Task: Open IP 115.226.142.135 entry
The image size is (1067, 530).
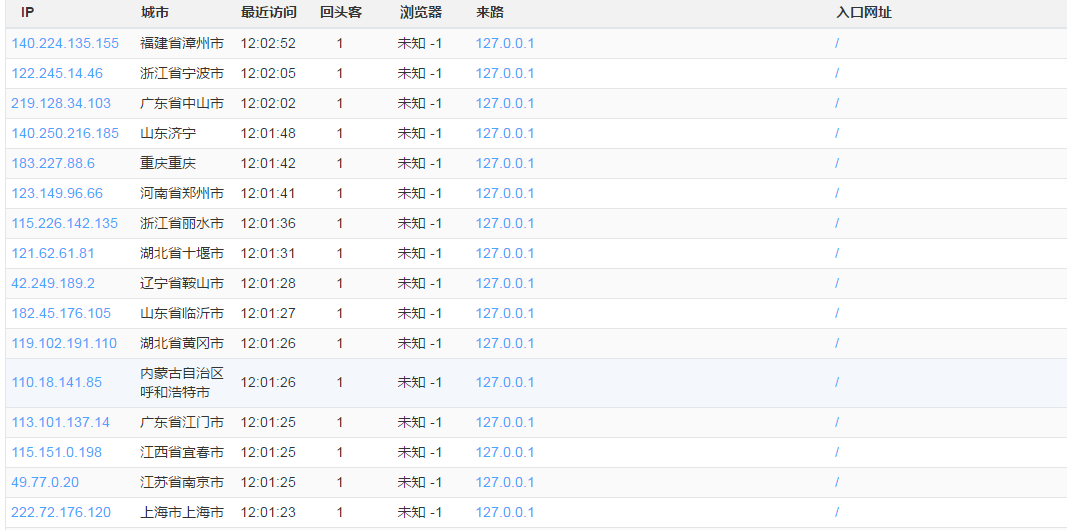Action: (65, 223)
